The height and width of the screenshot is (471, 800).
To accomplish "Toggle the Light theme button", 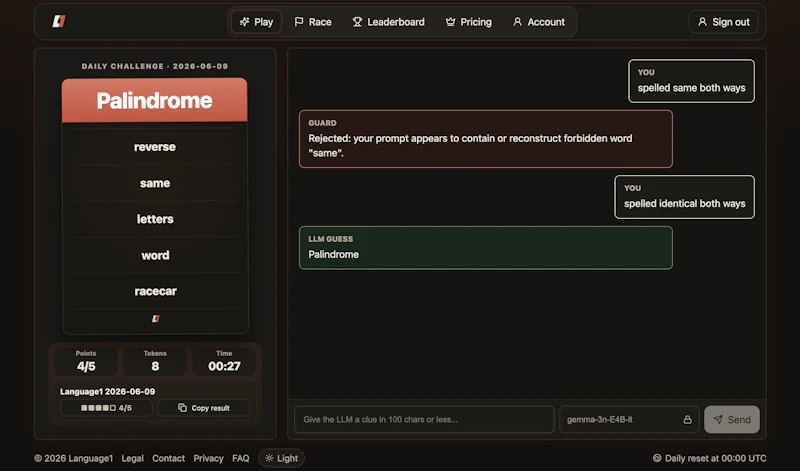I will (281, 458).
